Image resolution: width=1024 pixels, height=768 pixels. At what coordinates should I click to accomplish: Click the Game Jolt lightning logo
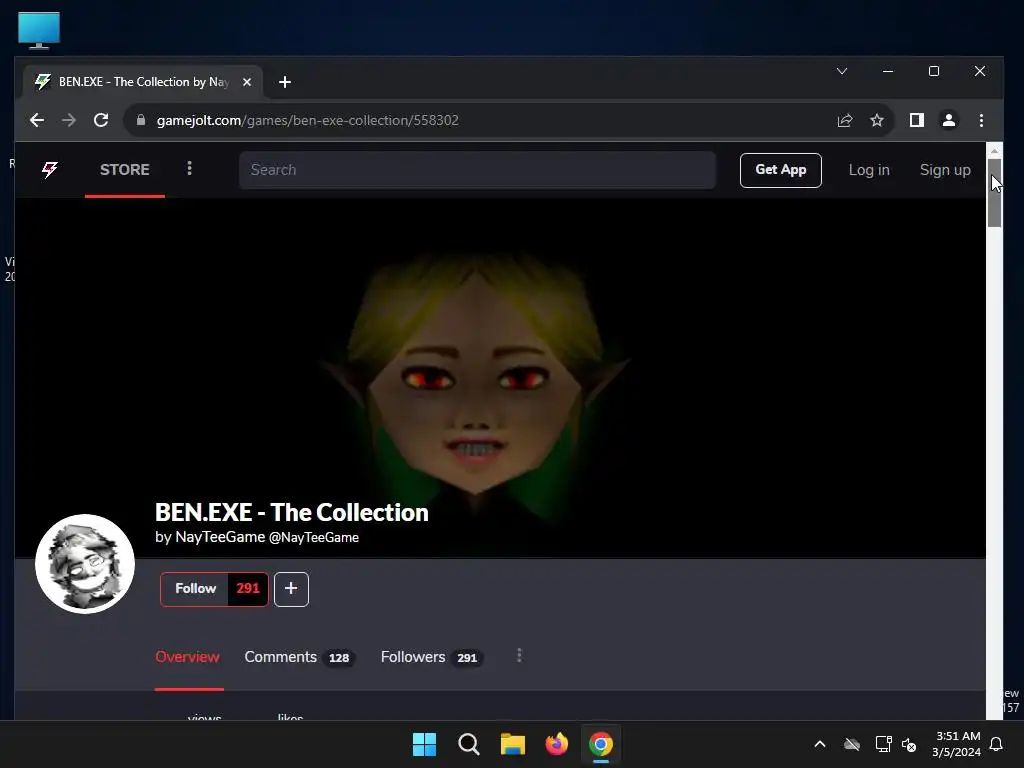(50, 170)
